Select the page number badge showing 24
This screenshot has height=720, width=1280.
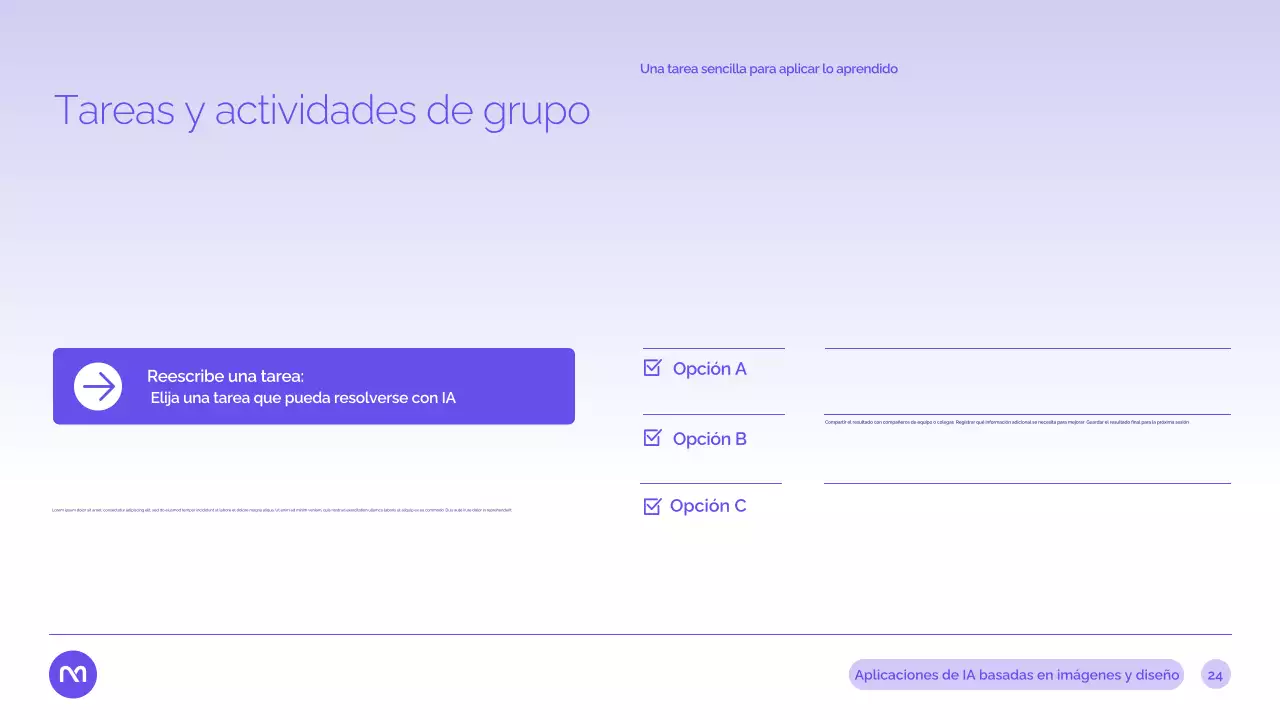pos(1215,675)
